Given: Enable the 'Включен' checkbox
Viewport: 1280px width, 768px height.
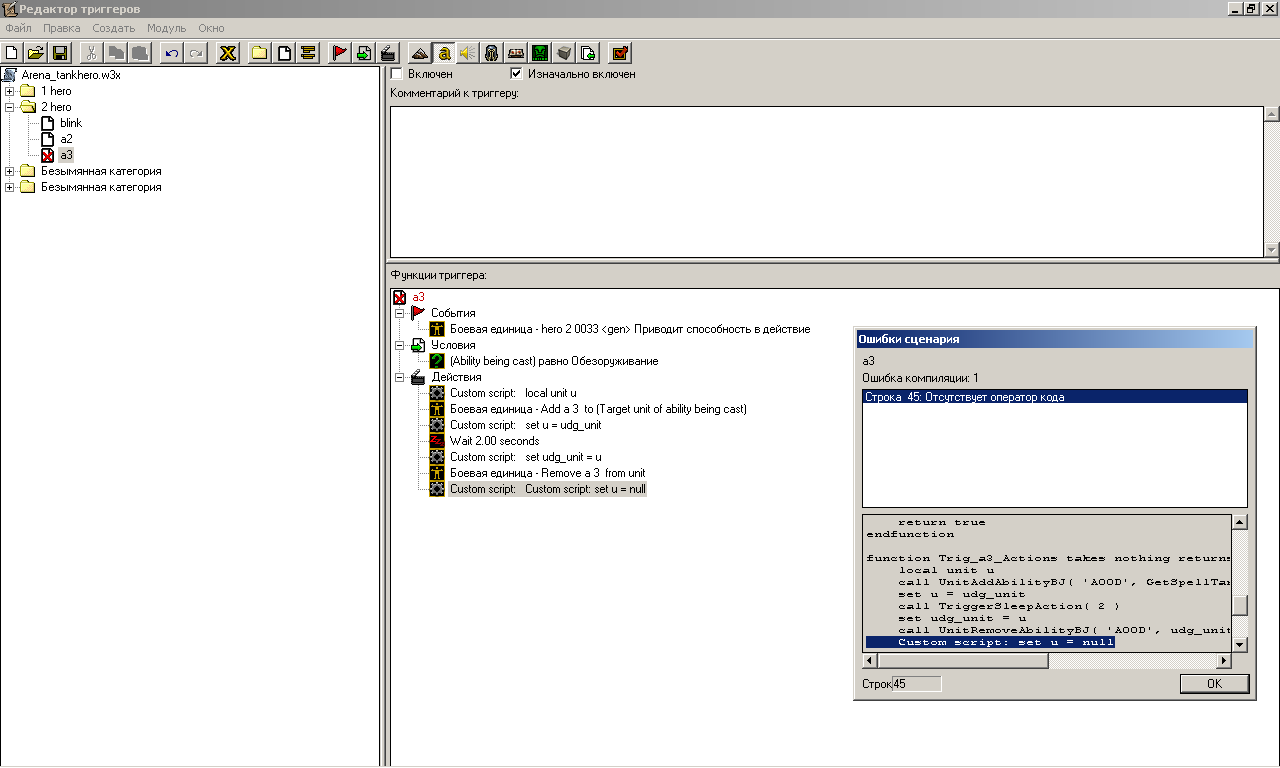Looking at the screenshot, I should pos(397,74).
